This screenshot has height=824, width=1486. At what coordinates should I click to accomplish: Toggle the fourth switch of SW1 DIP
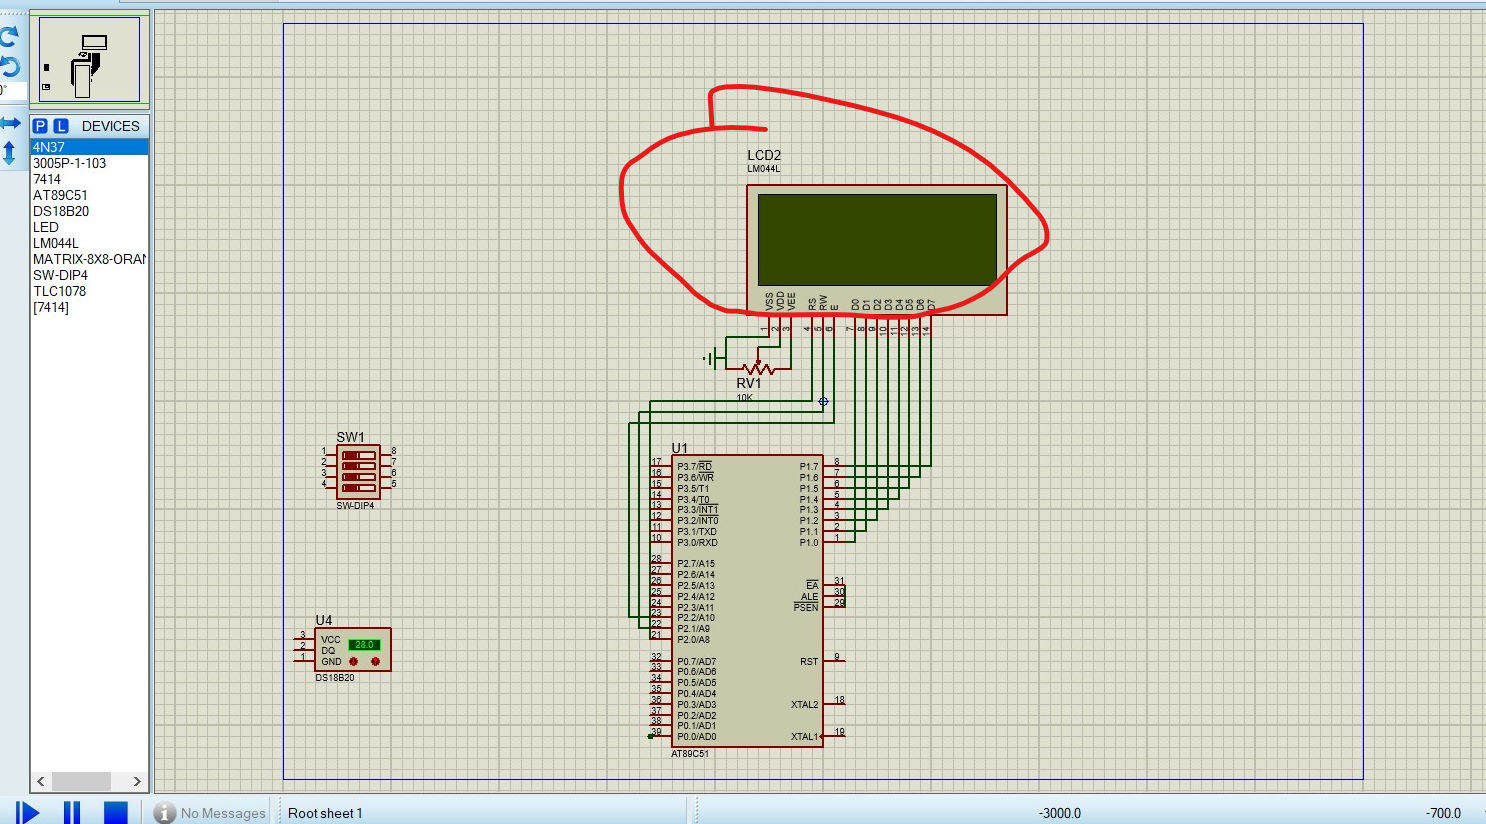coord(358,488)
